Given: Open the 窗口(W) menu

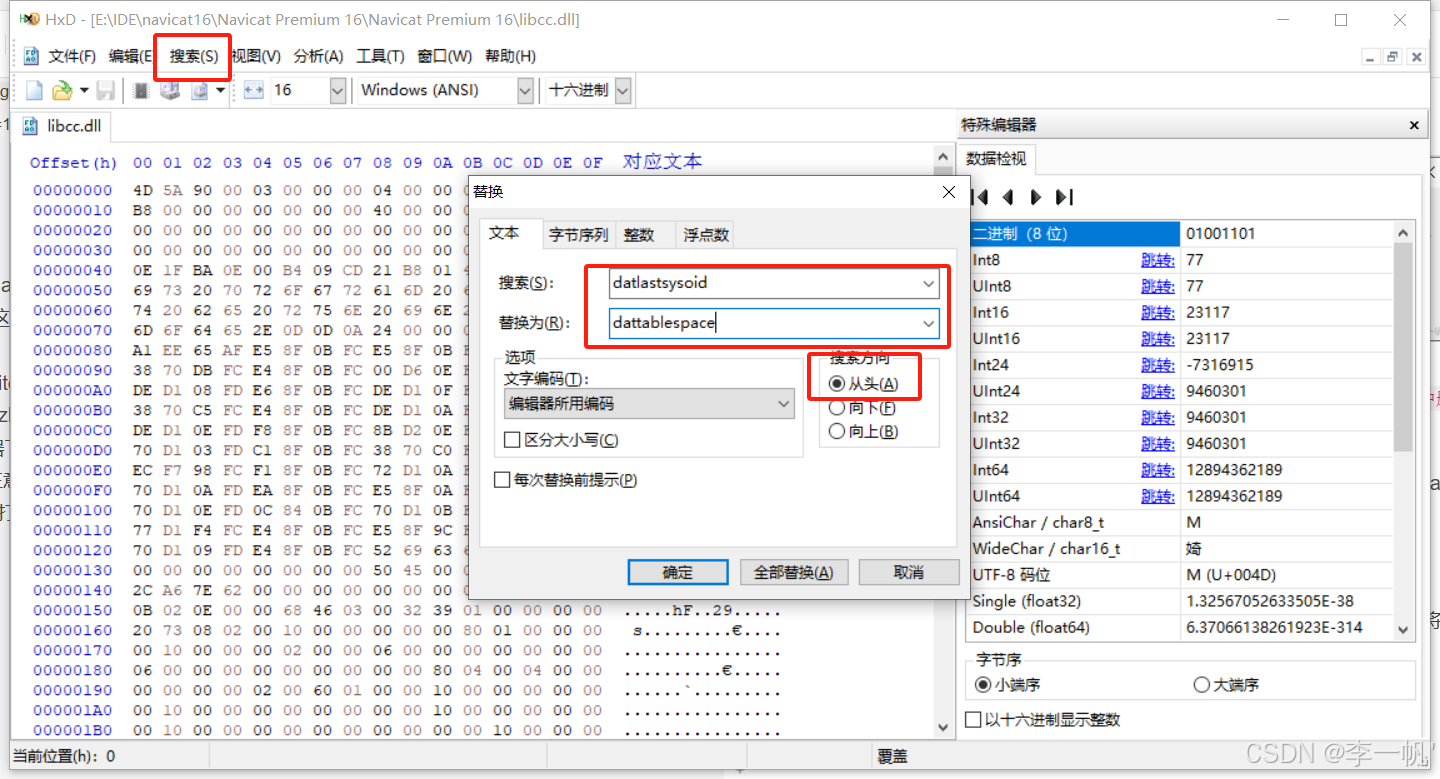Looking at the screenshot, I should (x=444, y=56).
